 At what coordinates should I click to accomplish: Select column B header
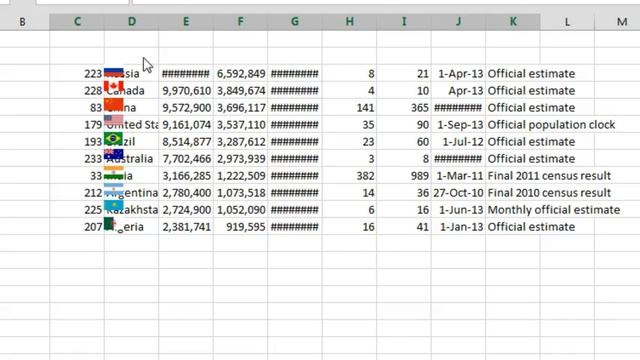pos(22,22)
